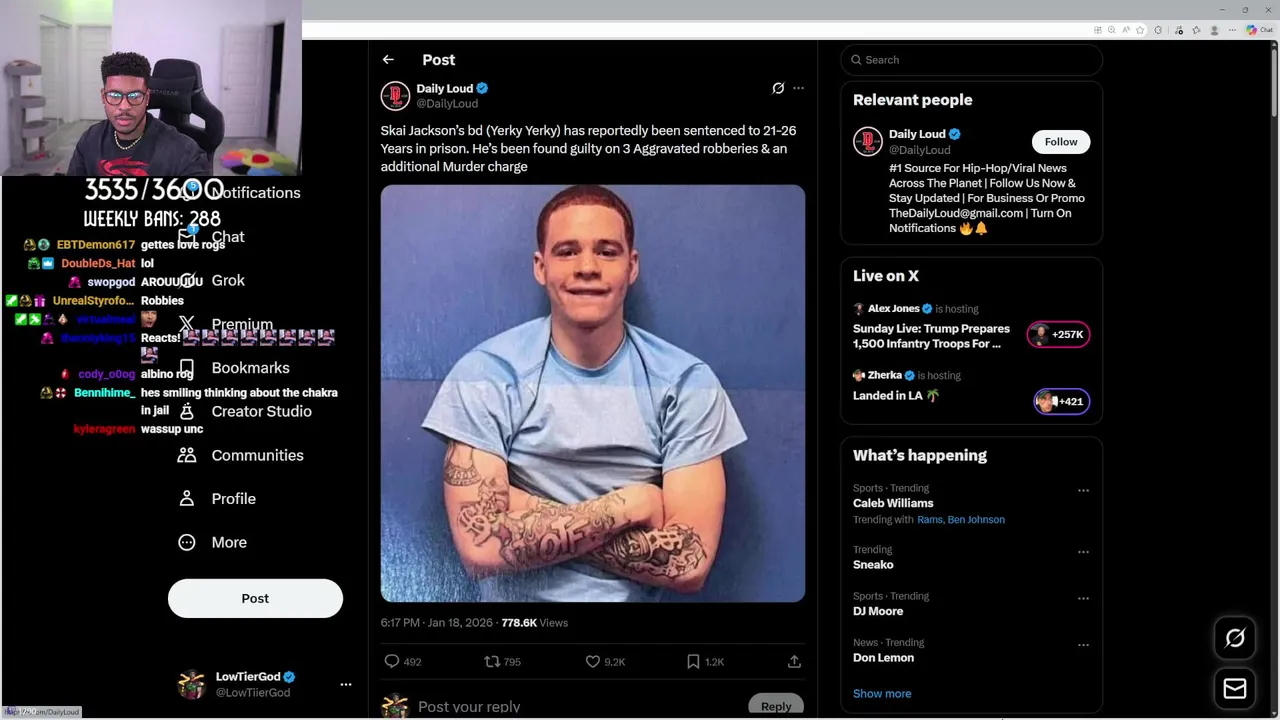The width and height of the screenshot is (1280, 720).
Task: Click the reply comment icon
Action: point(392,661)
